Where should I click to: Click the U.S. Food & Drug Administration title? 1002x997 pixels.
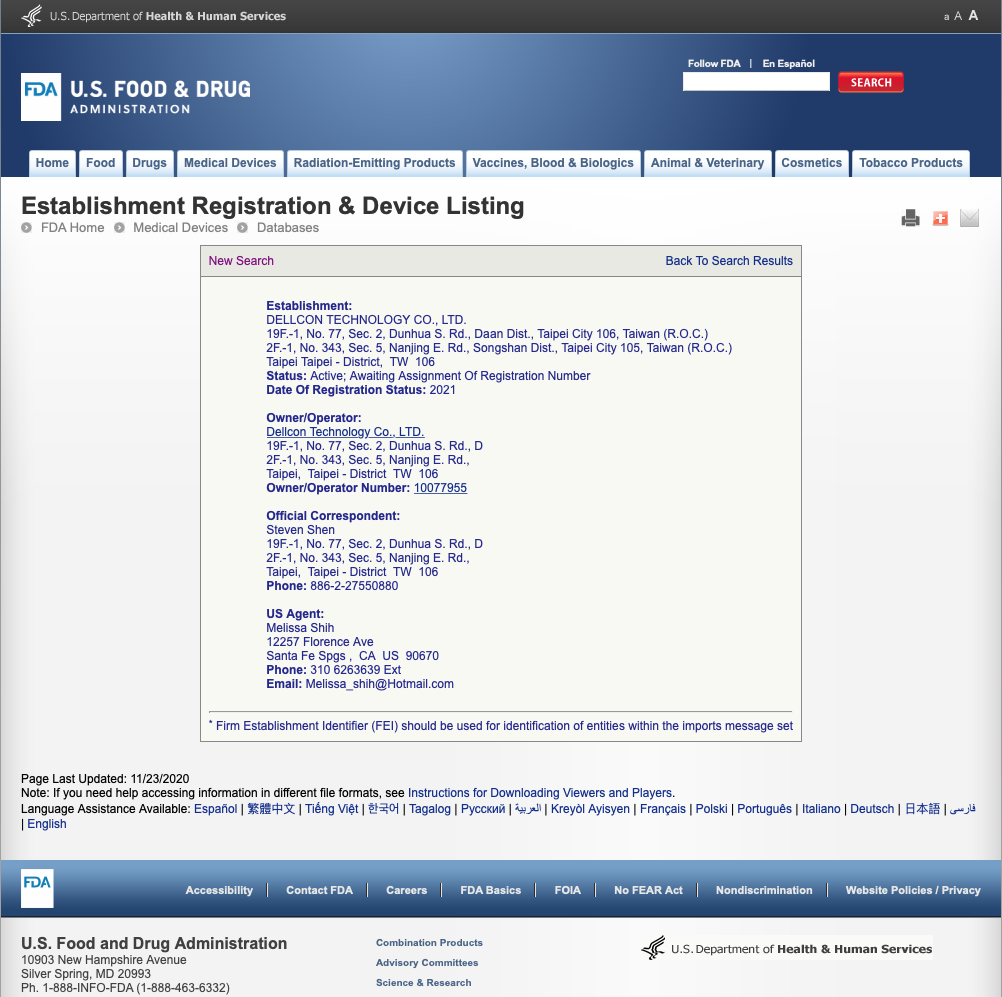click(160, 96)
